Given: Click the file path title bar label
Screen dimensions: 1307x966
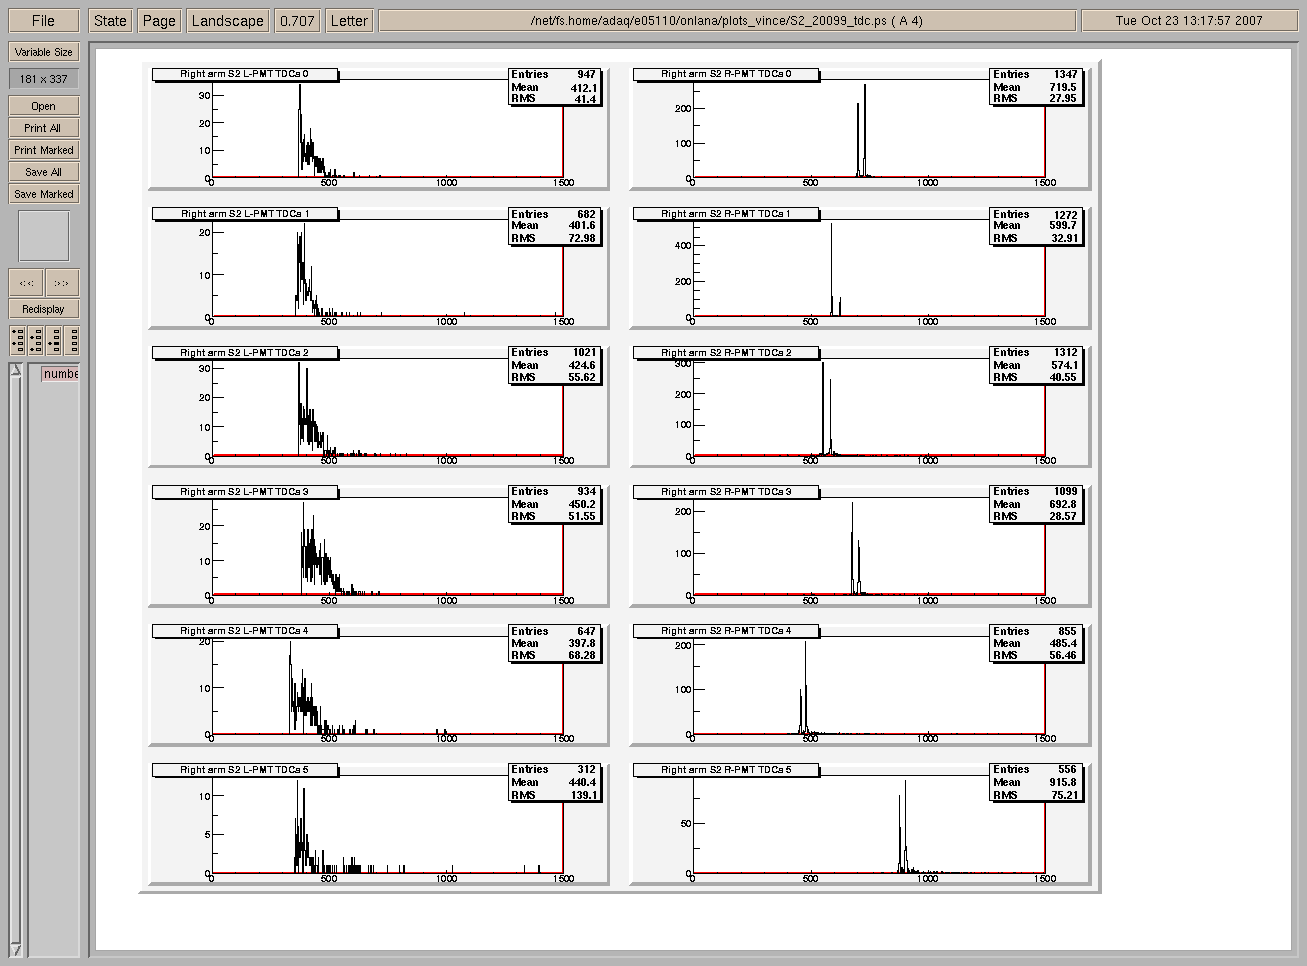Looking at the screenshot, I should [x=727, y=21].
